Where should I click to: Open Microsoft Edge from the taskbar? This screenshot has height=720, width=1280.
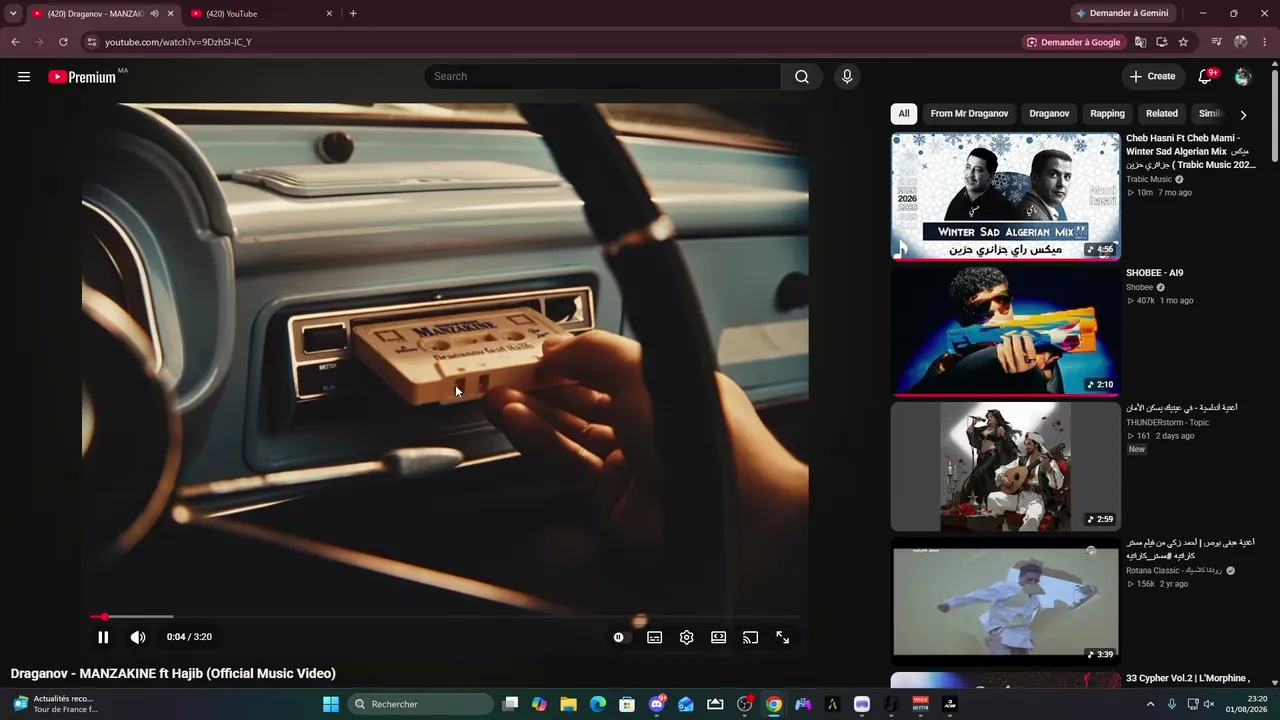pos(598,704)
